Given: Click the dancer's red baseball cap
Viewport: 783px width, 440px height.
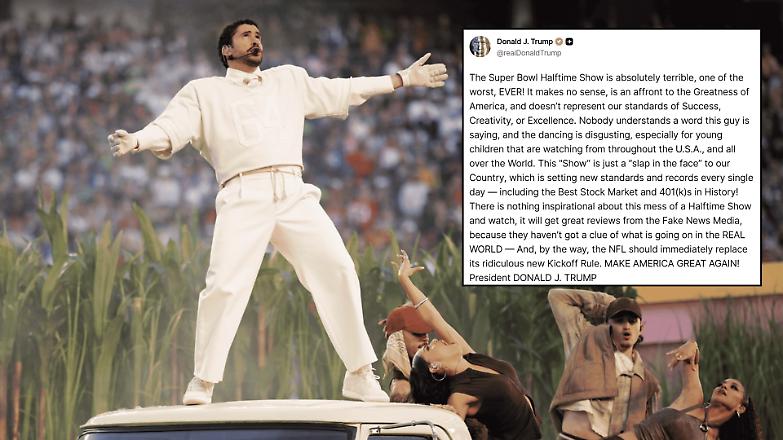Looking at the screenshot, I should (407, 320).
